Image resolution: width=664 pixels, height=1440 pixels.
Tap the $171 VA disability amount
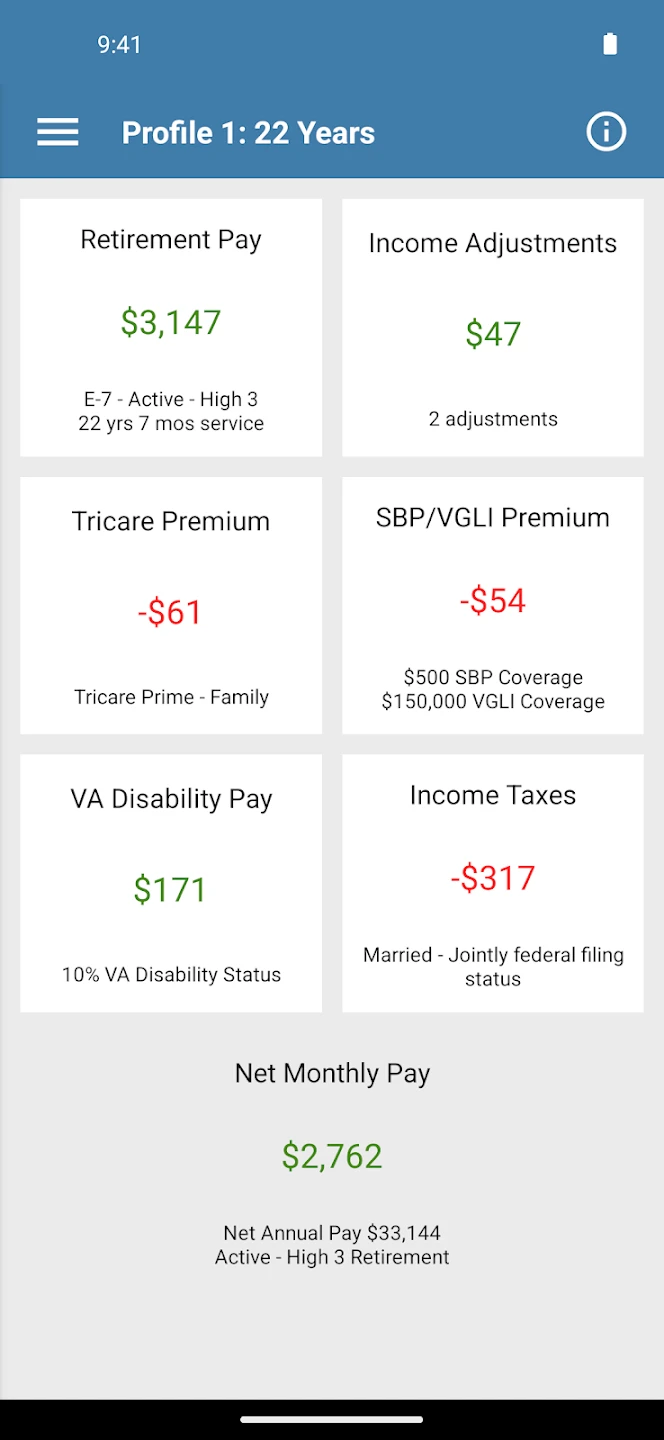coord(170,890)
